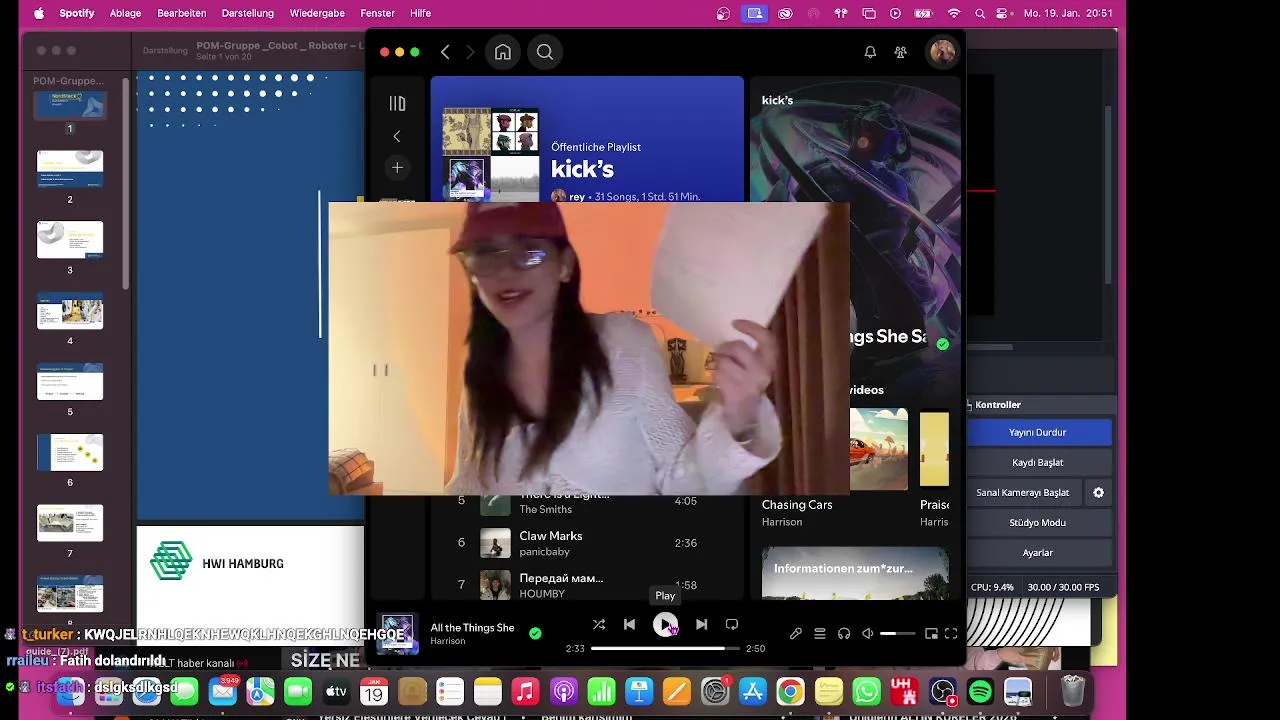Click Yayını Durdur in OBS controls
The height and width of the screenshot is (720, 1280).
pos(1038,432)
